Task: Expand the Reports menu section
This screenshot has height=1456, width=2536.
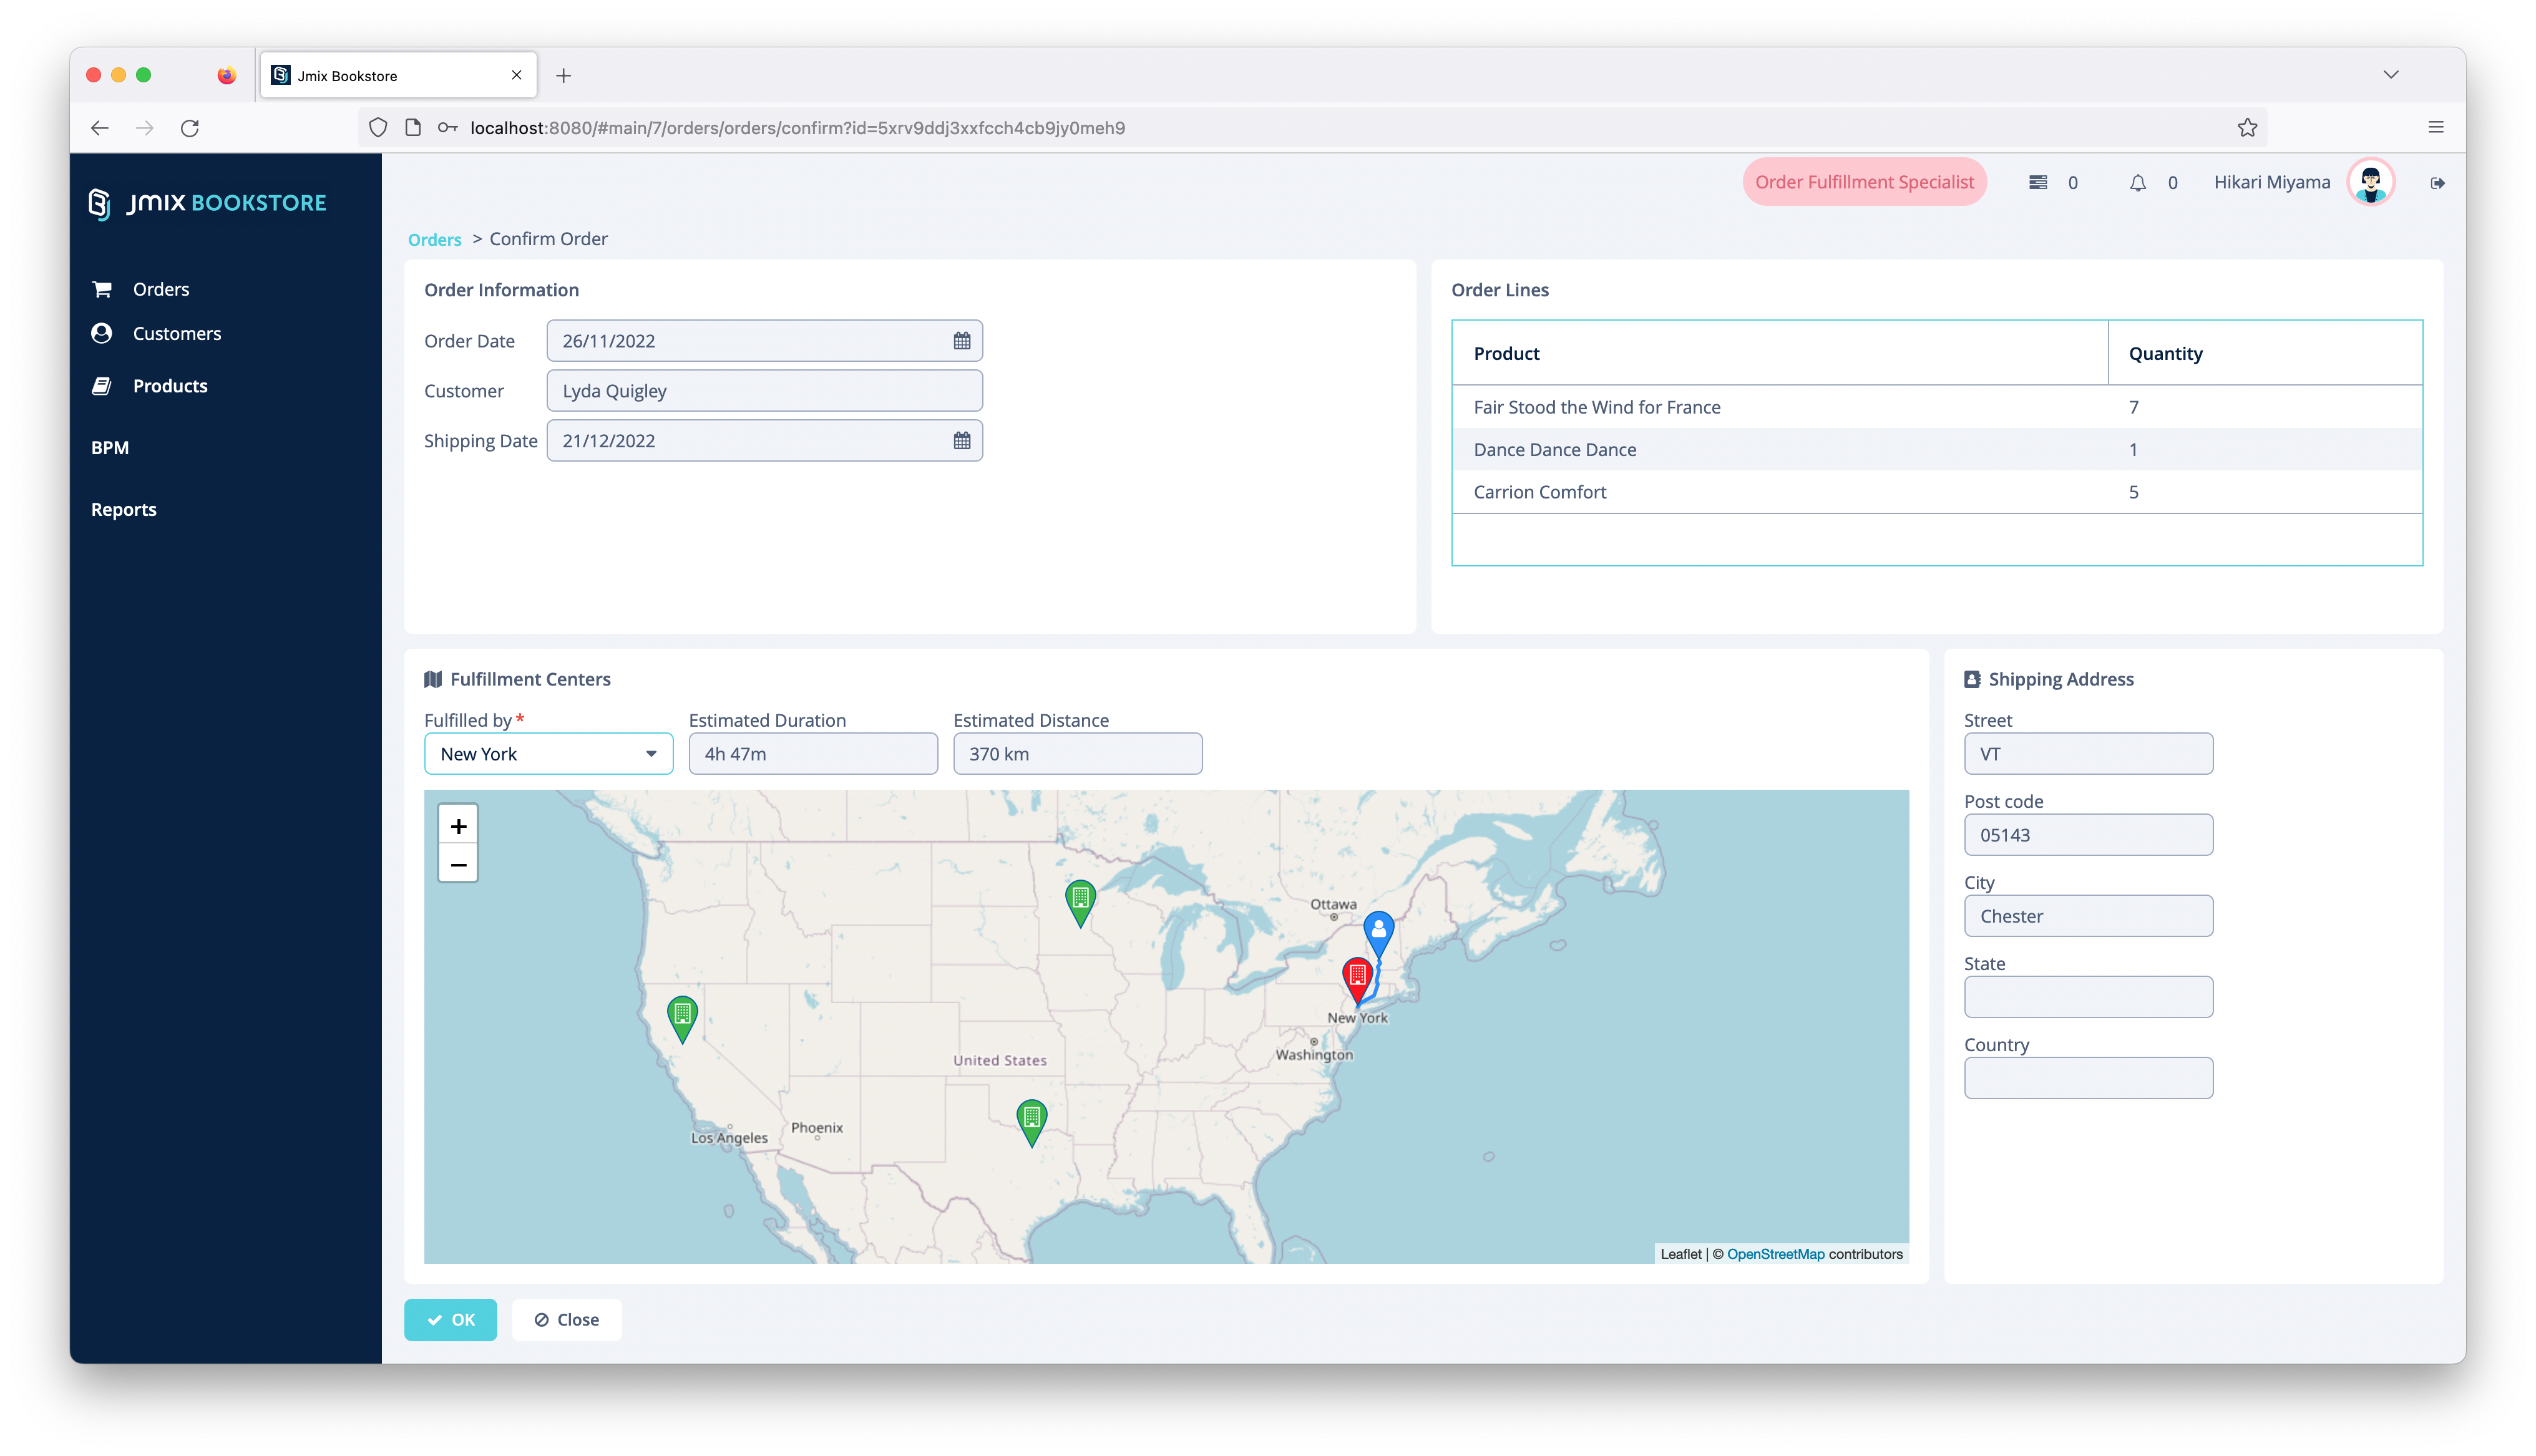Action: (124, 510)
